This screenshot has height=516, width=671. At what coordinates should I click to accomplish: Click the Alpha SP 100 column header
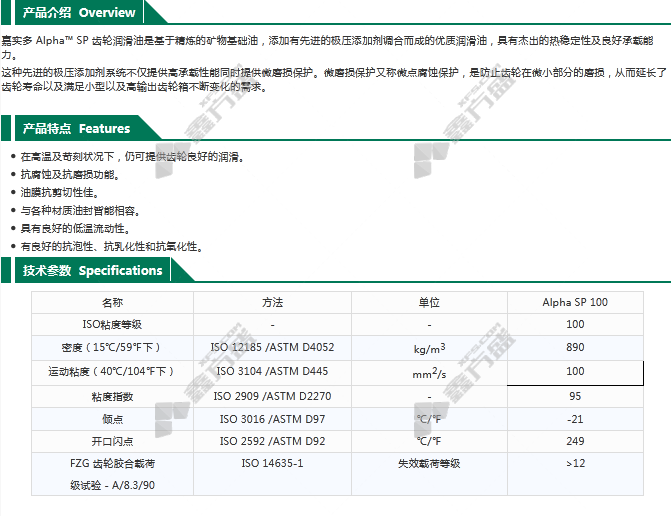(574, 302)
